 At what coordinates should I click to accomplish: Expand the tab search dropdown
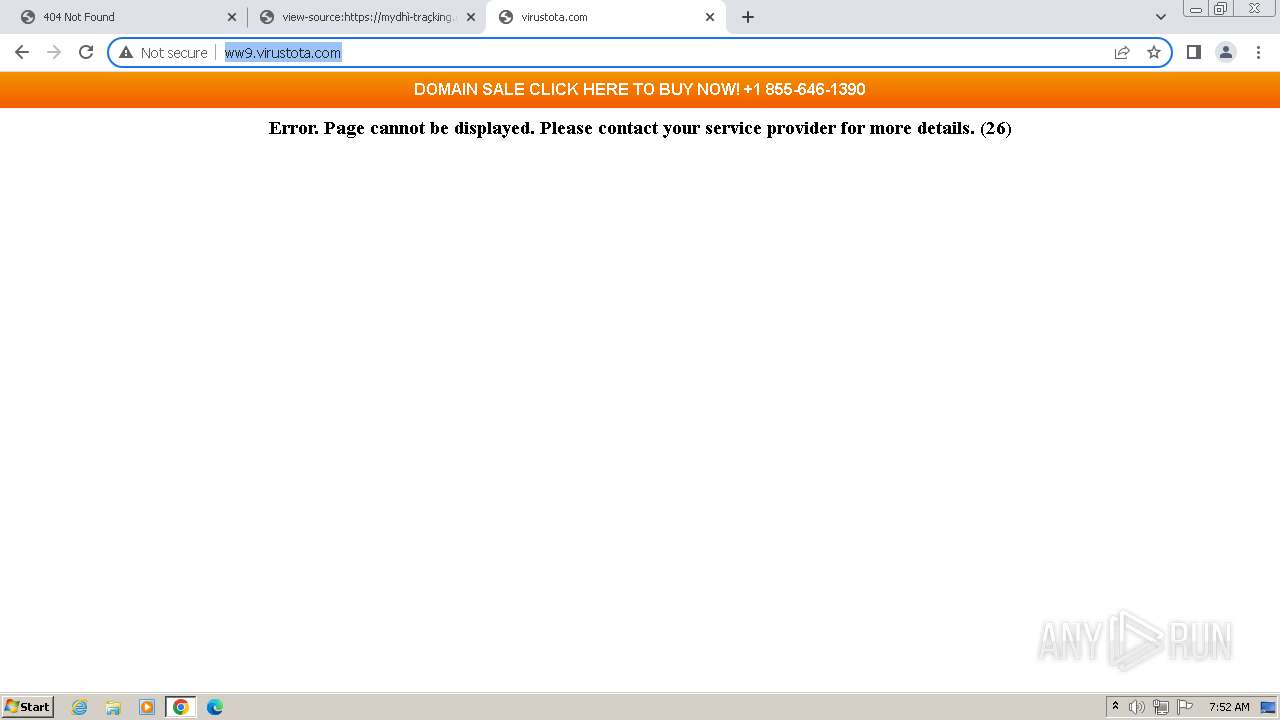click(x=1160, y=17)
